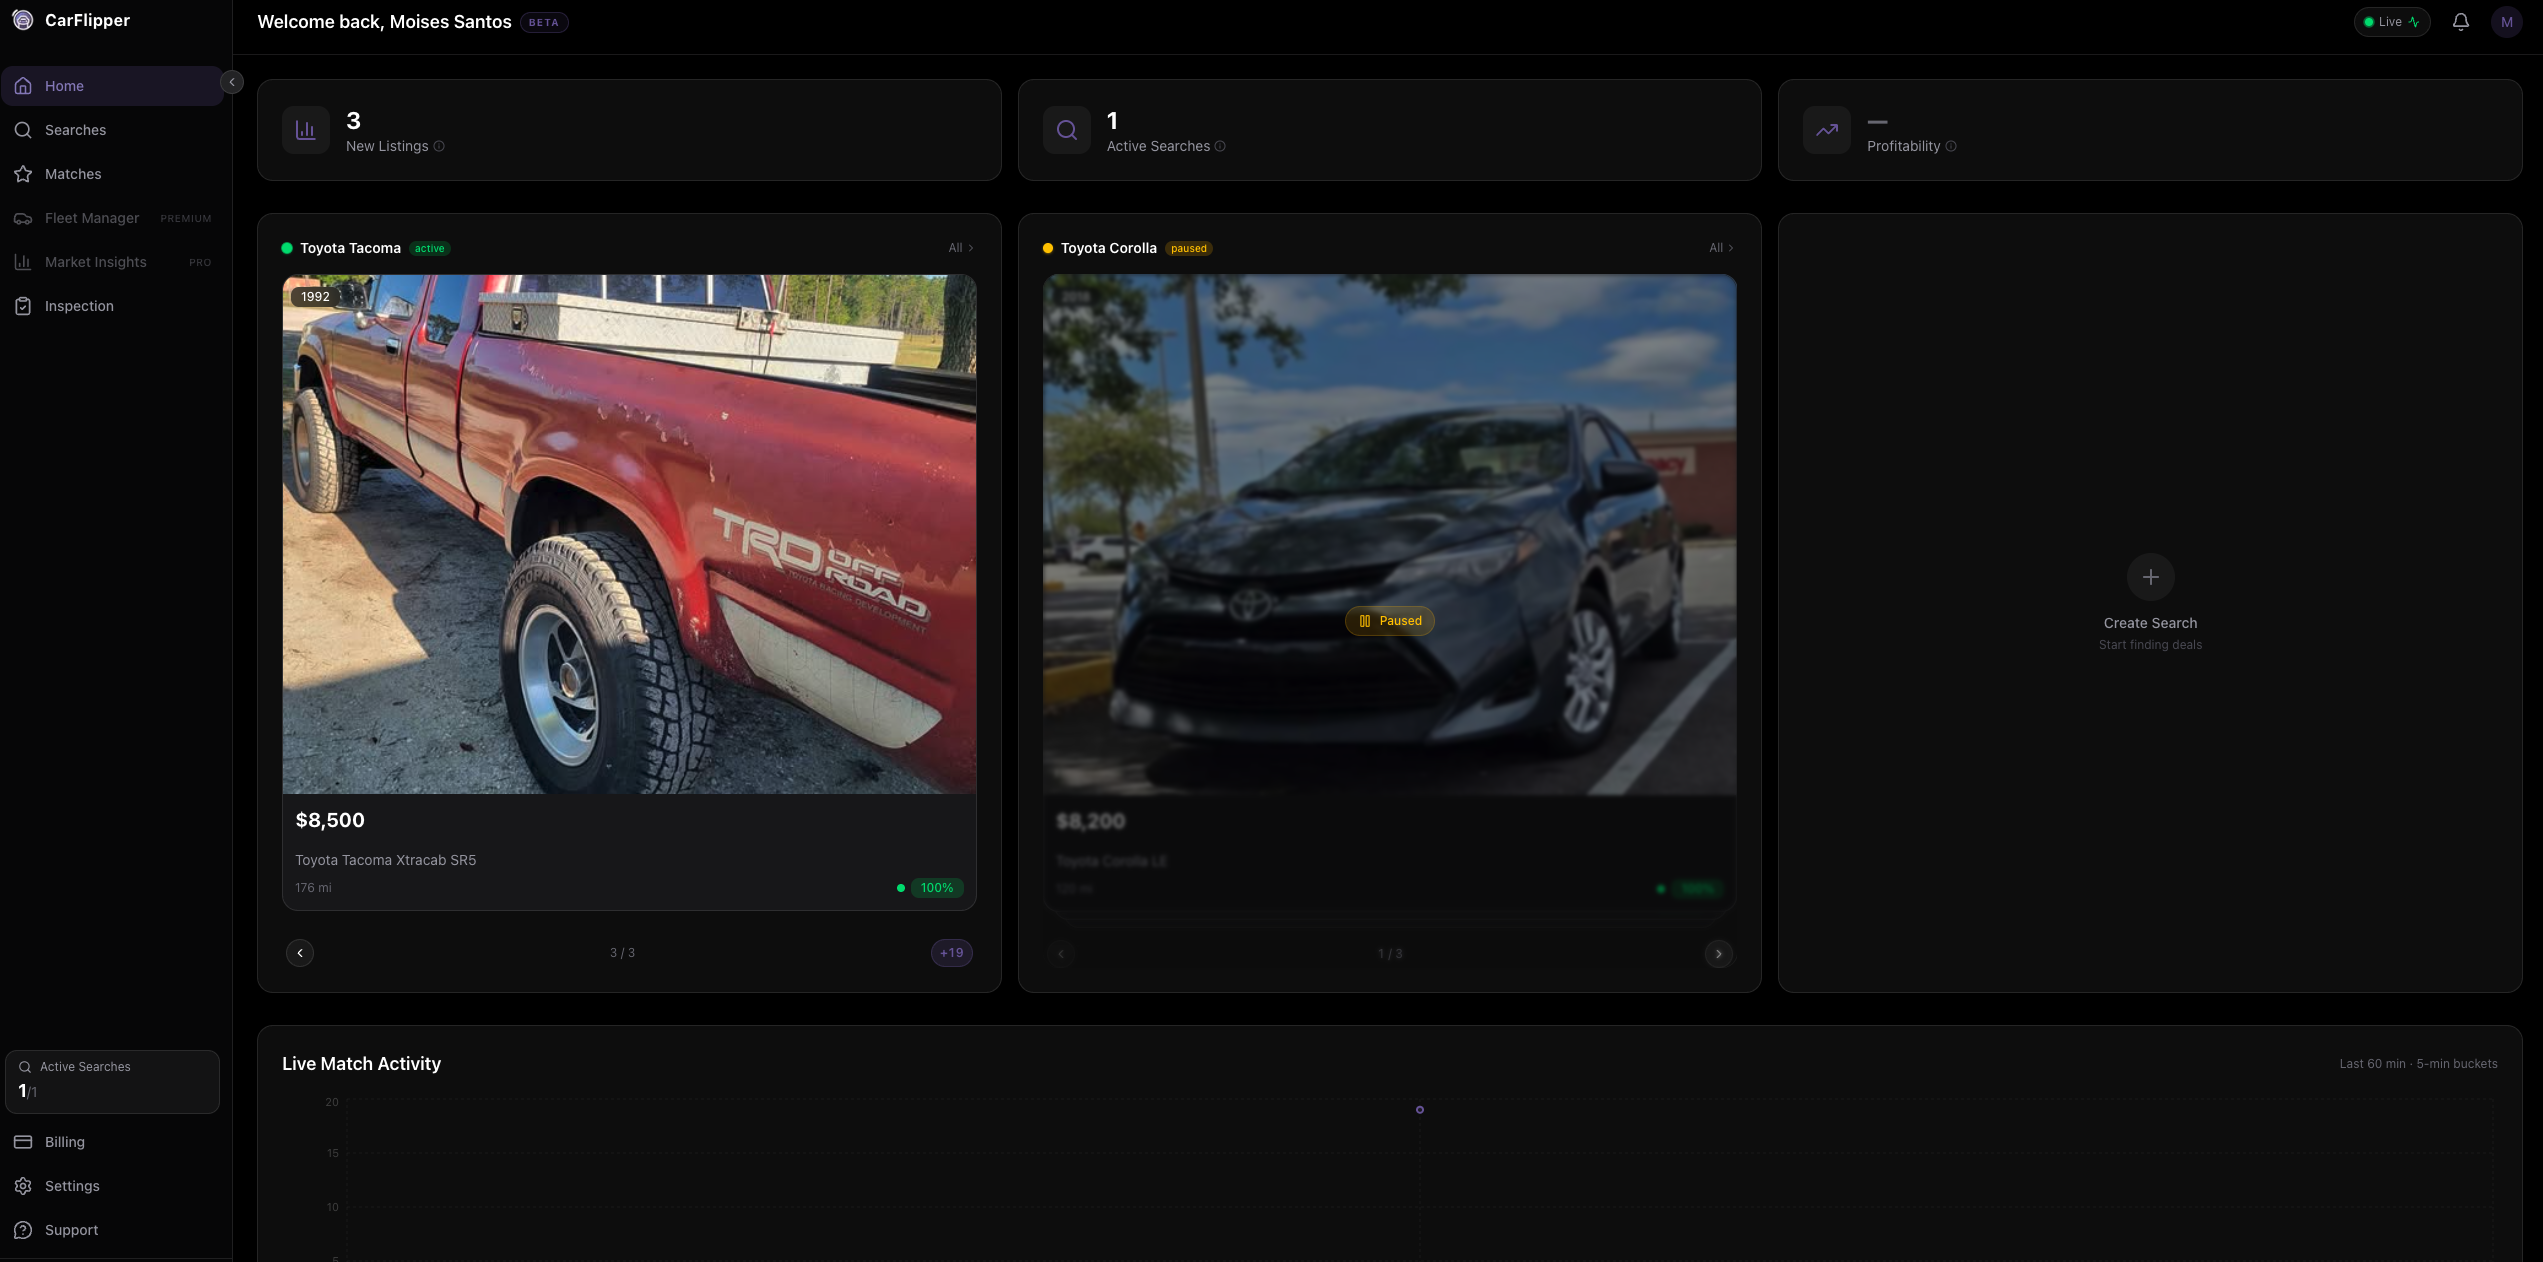Expand All listings for Toyota Tacoma
This screenshot has height=1262, width=2543.
(960, 248)
